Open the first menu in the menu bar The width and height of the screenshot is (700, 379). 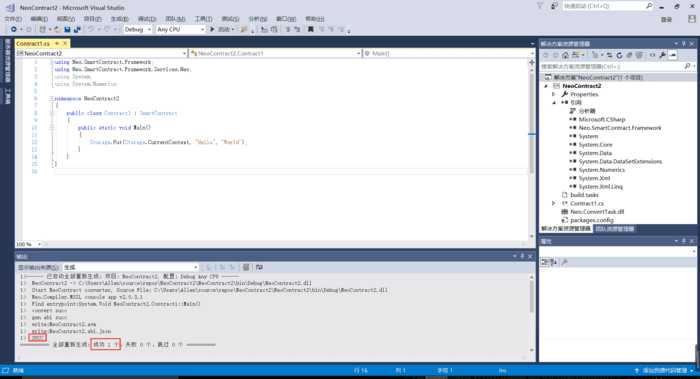click(13, 19)
